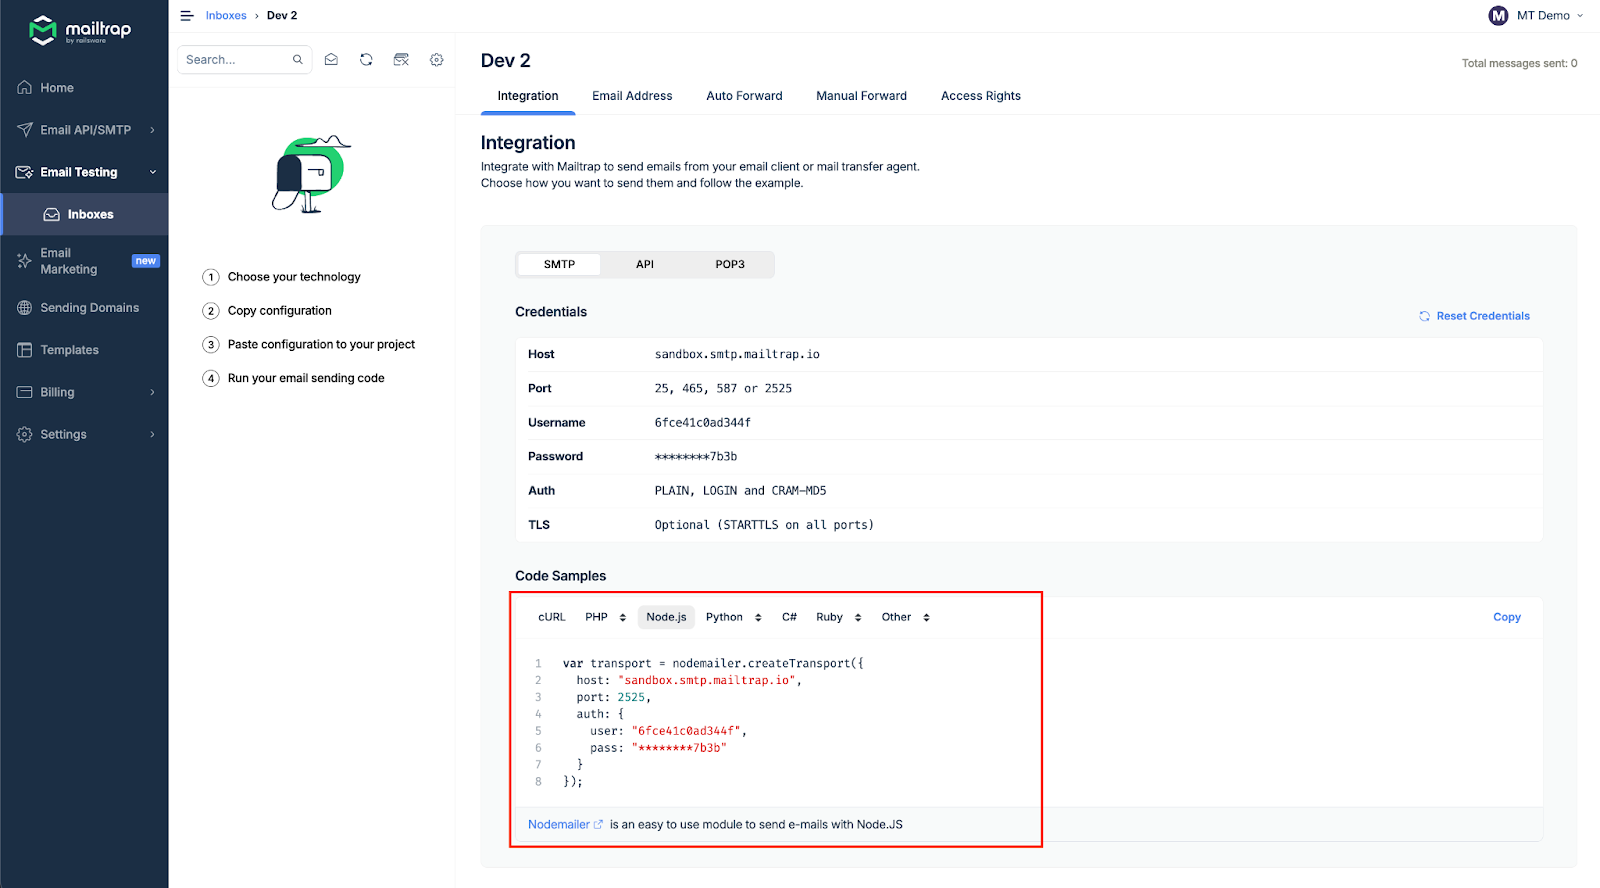Click the Reset Credentials link

[1483, 316]
